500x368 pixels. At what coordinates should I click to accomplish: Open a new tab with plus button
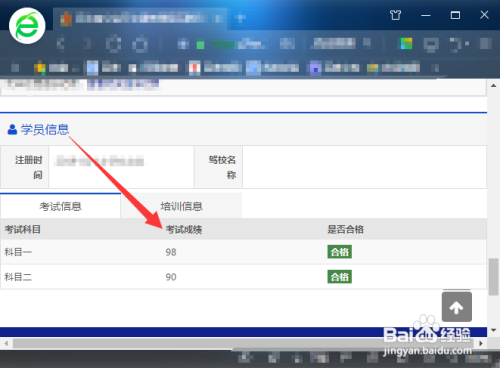point(240,18)
